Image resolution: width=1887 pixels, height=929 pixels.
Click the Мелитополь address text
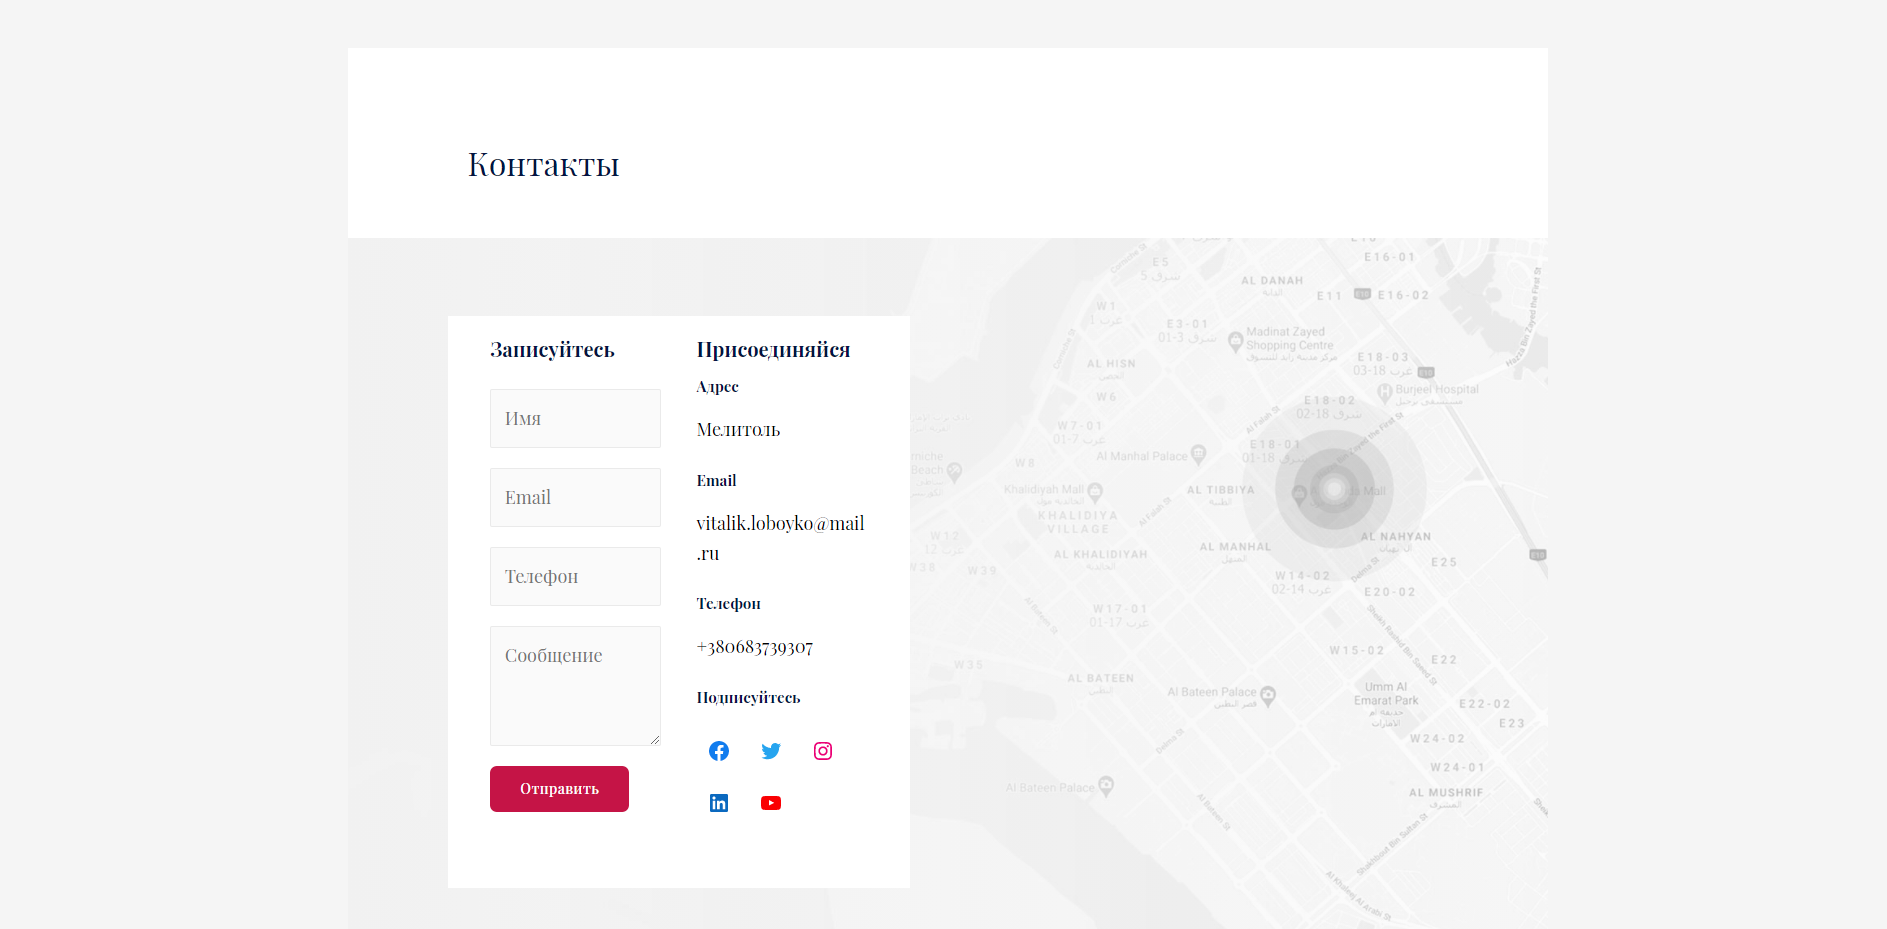coord(738,430)
